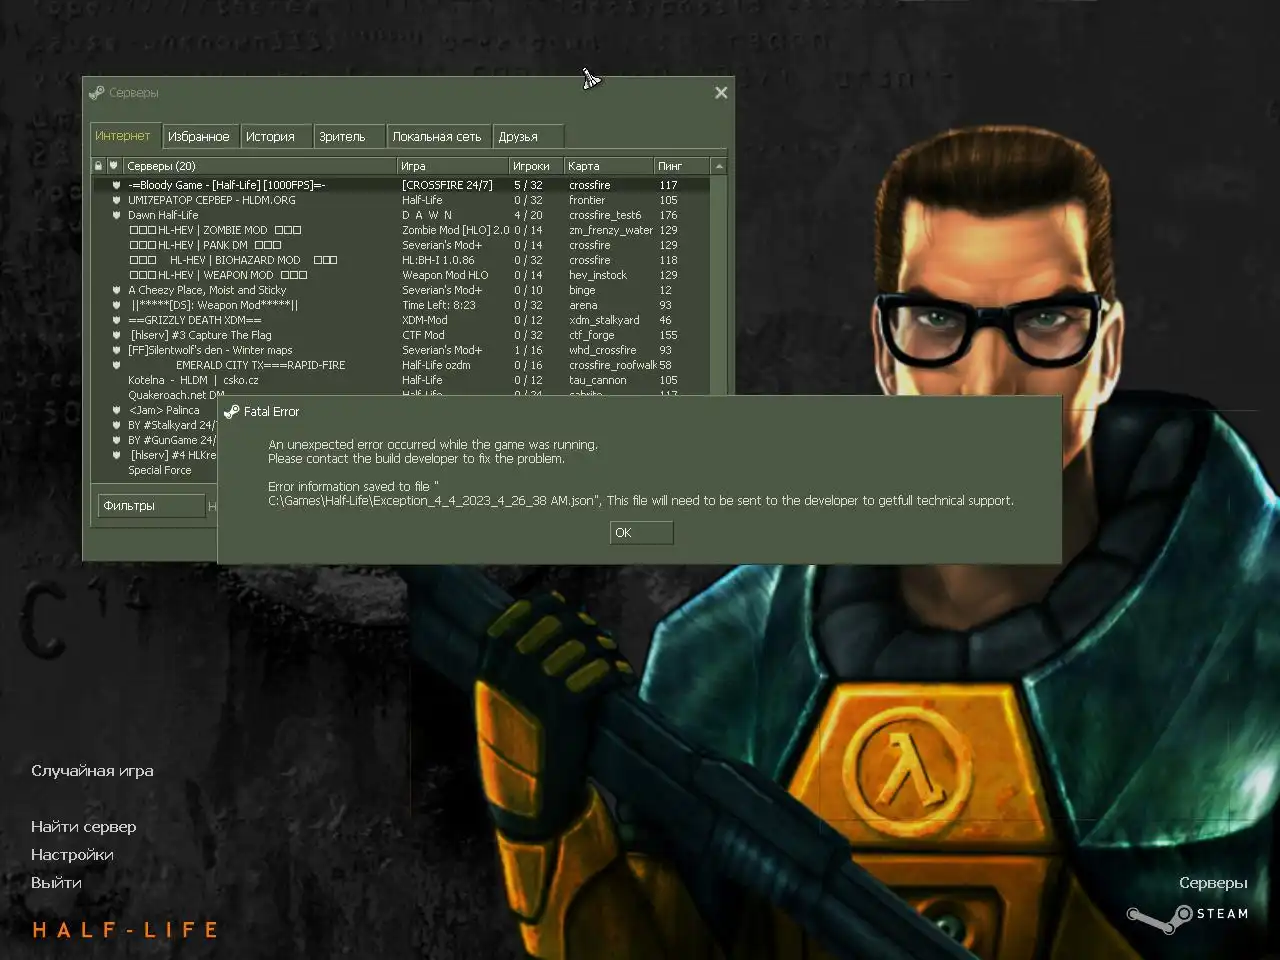
Task: Sort by Игроки column header
Action: pyautogui.click(x=536, y=166)
